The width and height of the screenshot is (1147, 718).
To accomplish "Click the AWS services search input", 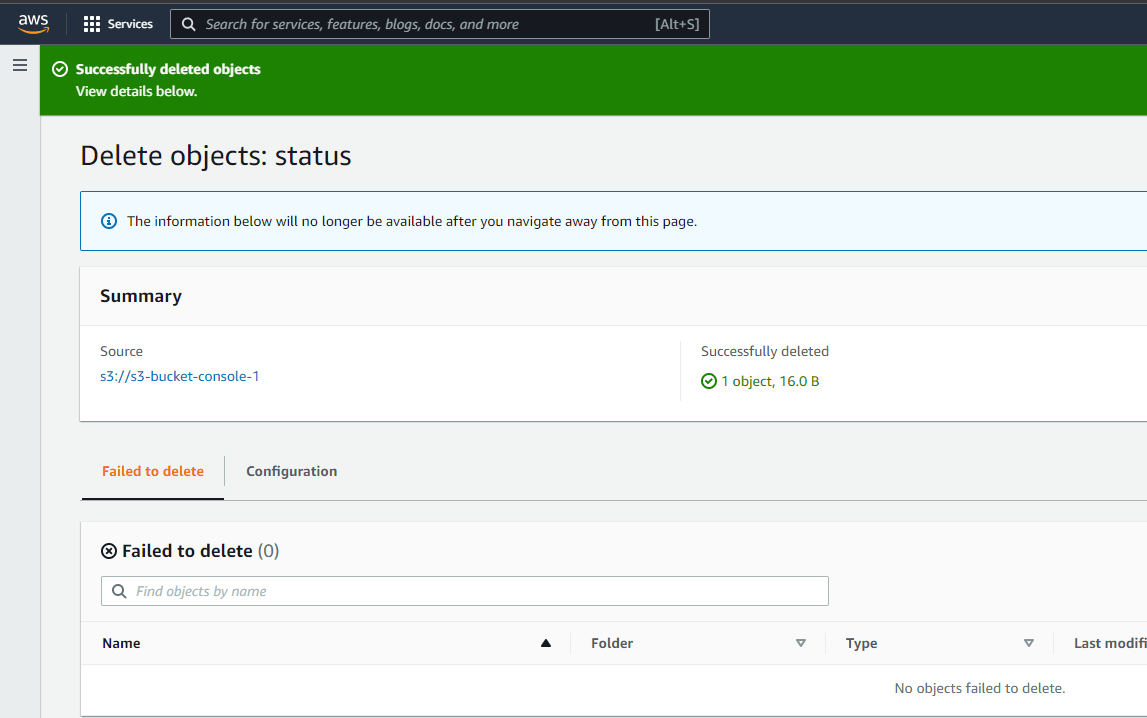I will click(430, 23).
